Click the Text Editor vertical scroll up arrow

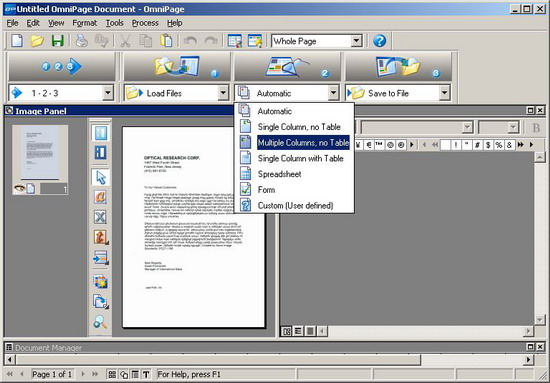(x=539, y=157)
